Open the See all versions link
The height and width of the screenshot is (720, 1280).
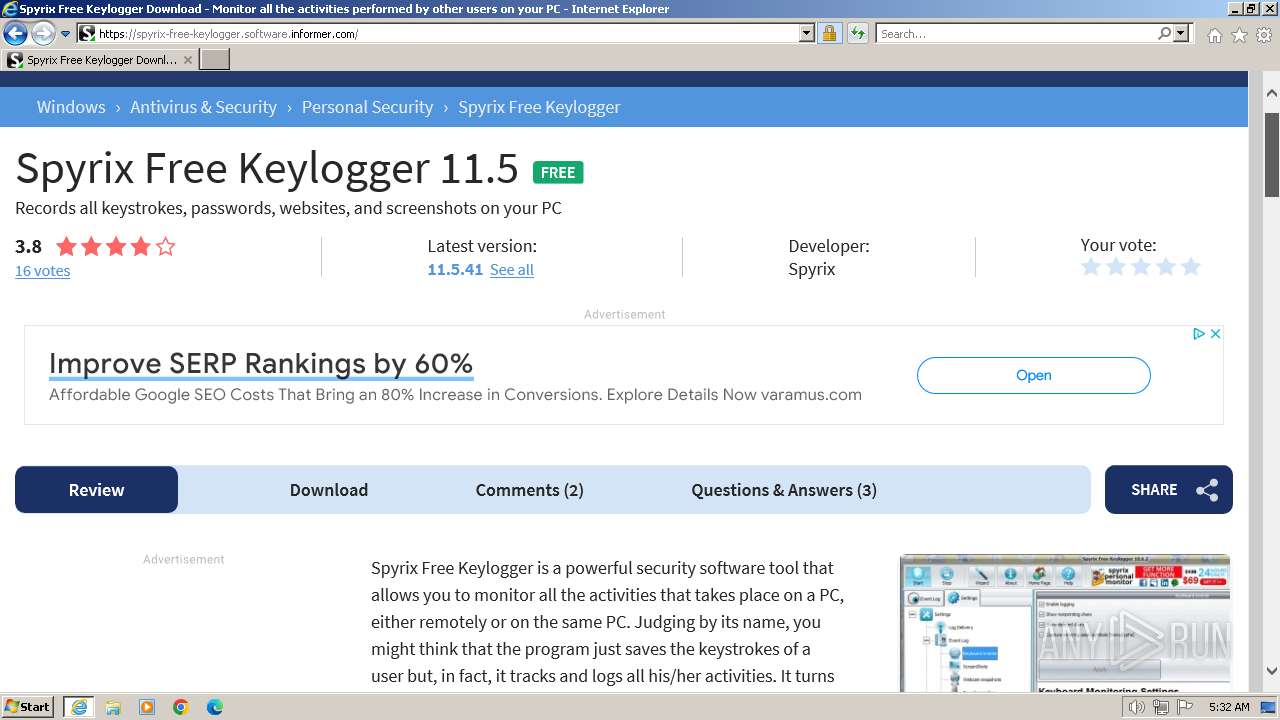click(511, 269)
